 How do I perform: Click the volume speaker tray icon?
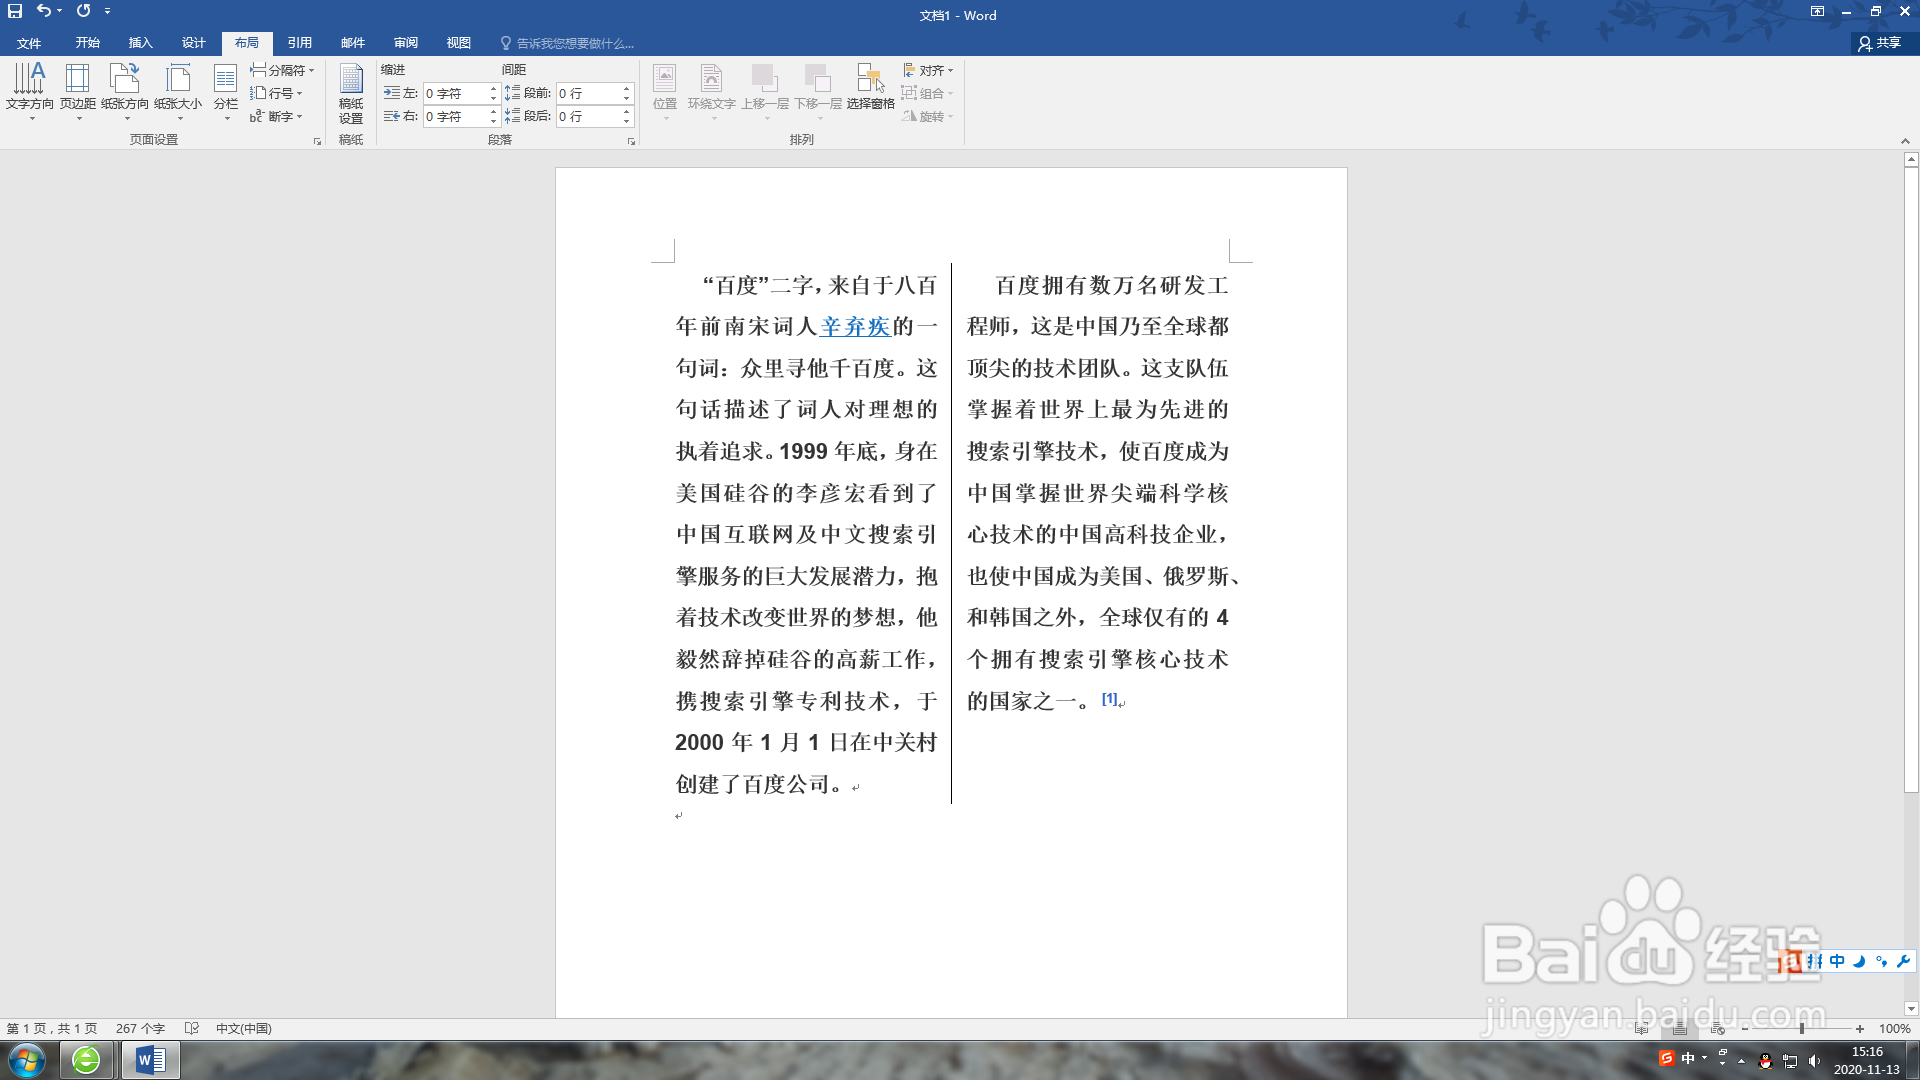[x=1814, y=1061]
